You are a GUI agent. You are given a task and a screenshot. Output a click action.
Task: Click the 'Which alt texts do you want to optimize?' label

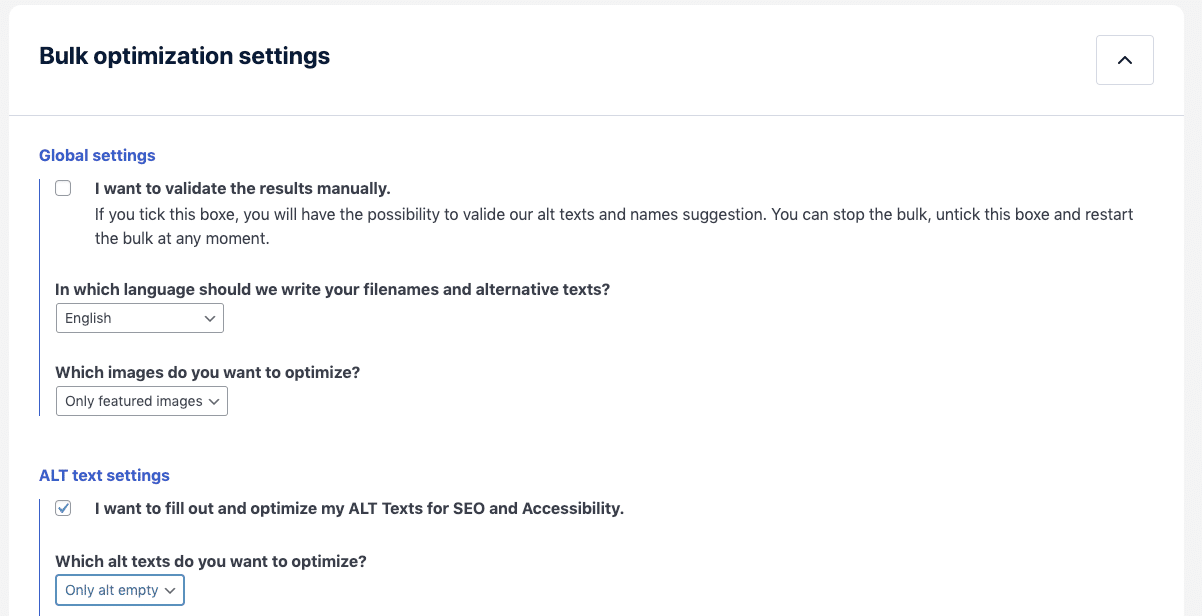click(x=211, y=561)
